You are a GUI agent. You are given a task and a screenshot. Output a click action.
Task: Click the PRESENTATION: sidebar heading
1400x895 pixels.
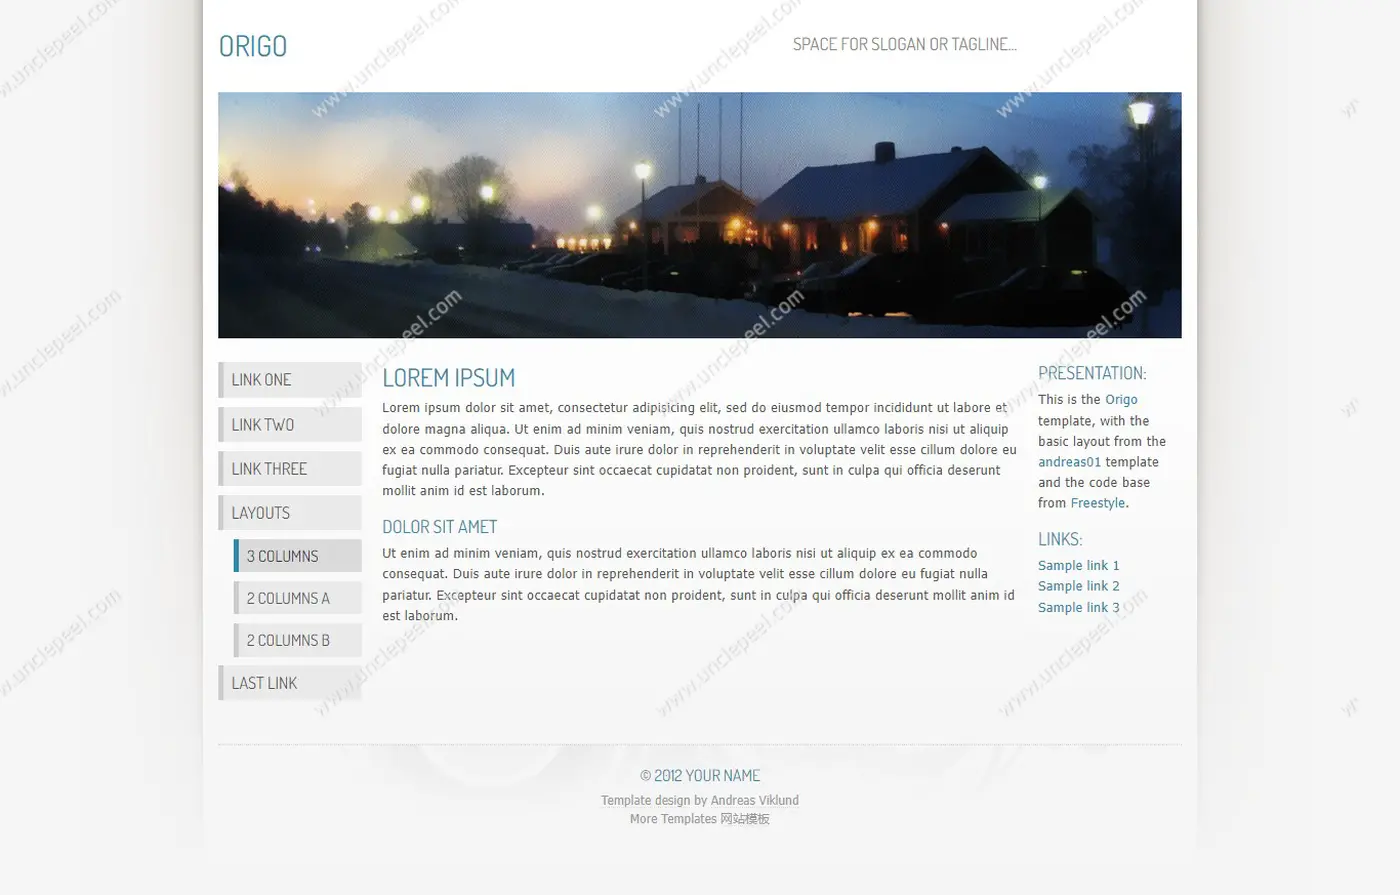click(1092, 373)
